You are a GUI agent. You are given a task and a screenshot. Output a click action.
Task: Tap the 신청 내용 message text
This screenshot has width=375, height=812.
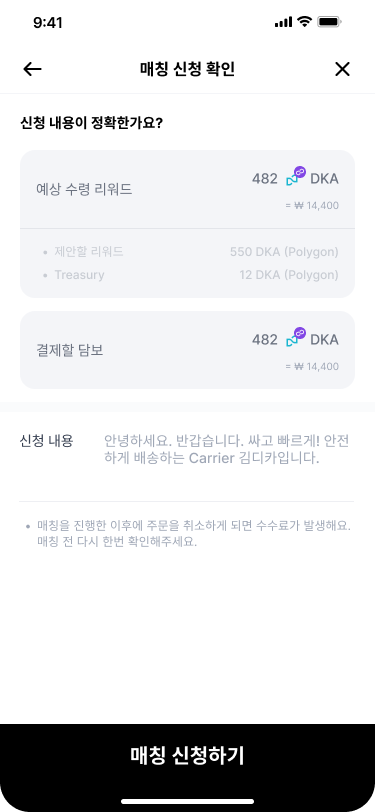tap(226, 450)
